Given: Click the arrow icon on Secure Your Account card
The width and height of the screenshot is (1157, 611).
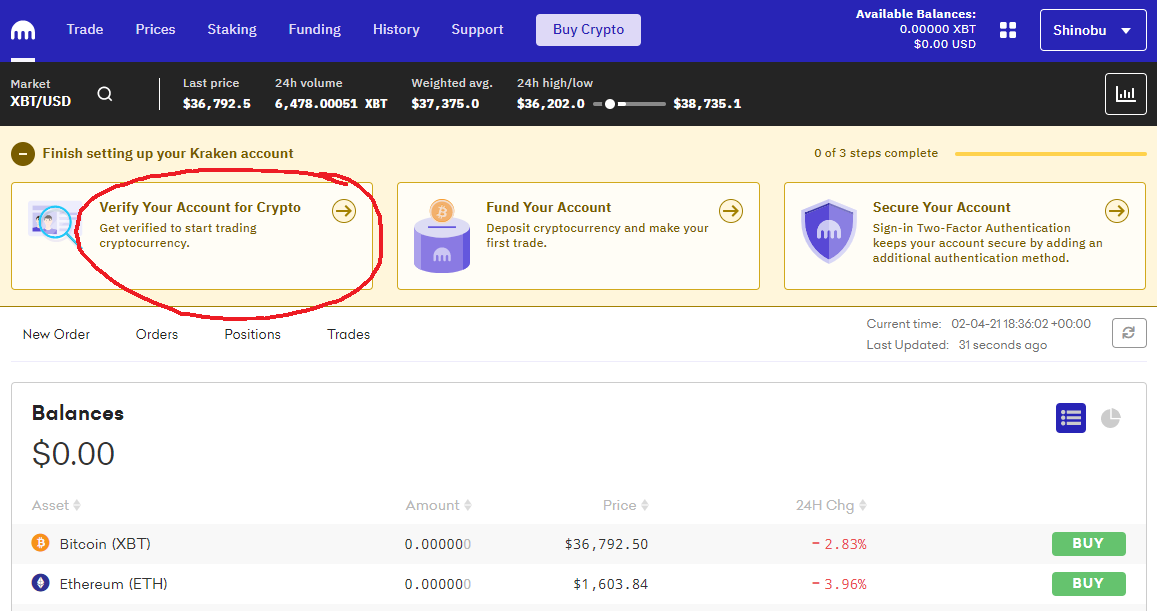Looking at the screenshot, I should [x=1117, y=211].
